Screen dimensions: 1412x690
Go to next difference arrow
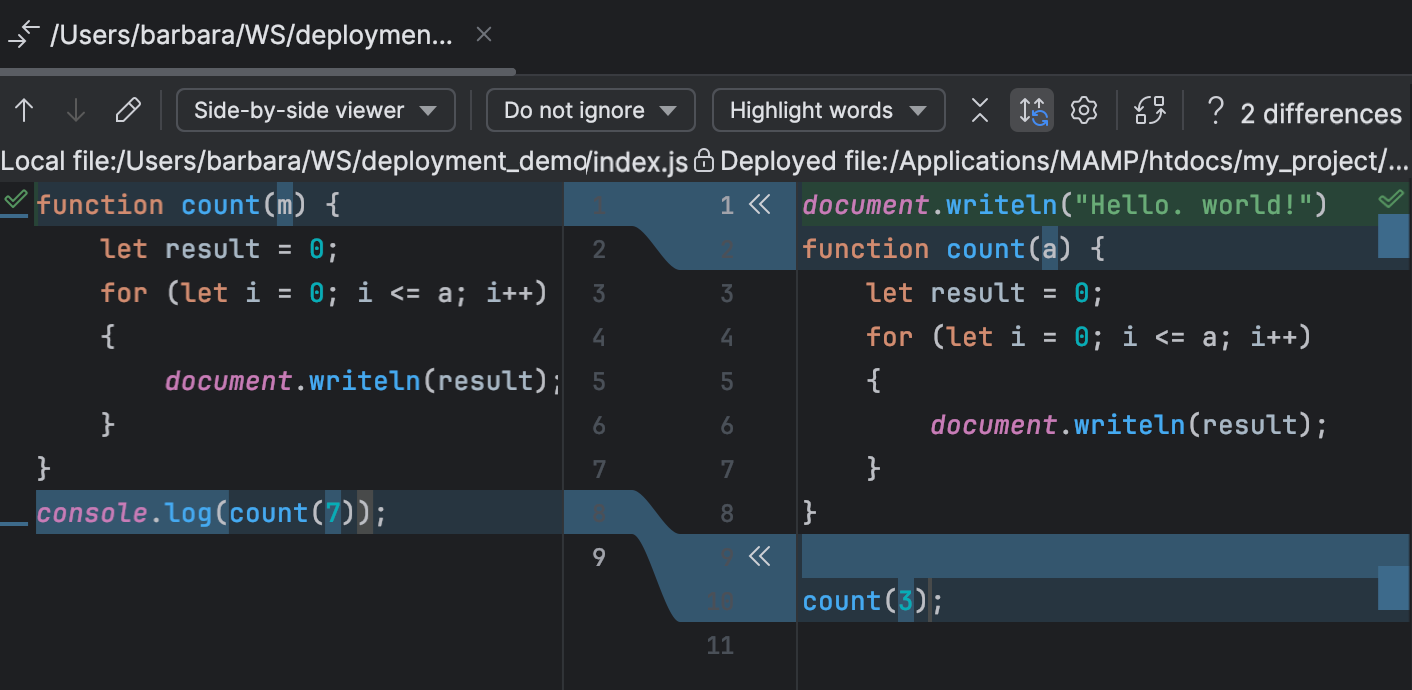(76, 111)
